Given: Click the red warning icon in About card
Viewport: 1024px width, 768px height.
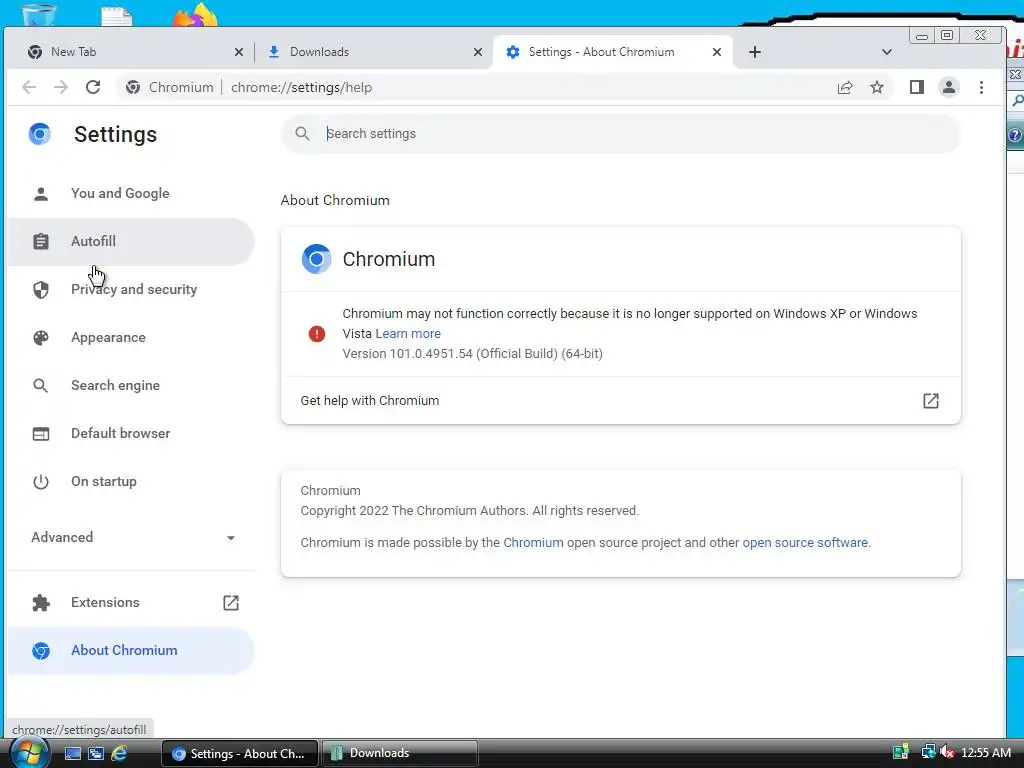Looking at the screenshot, I should 317,334.
